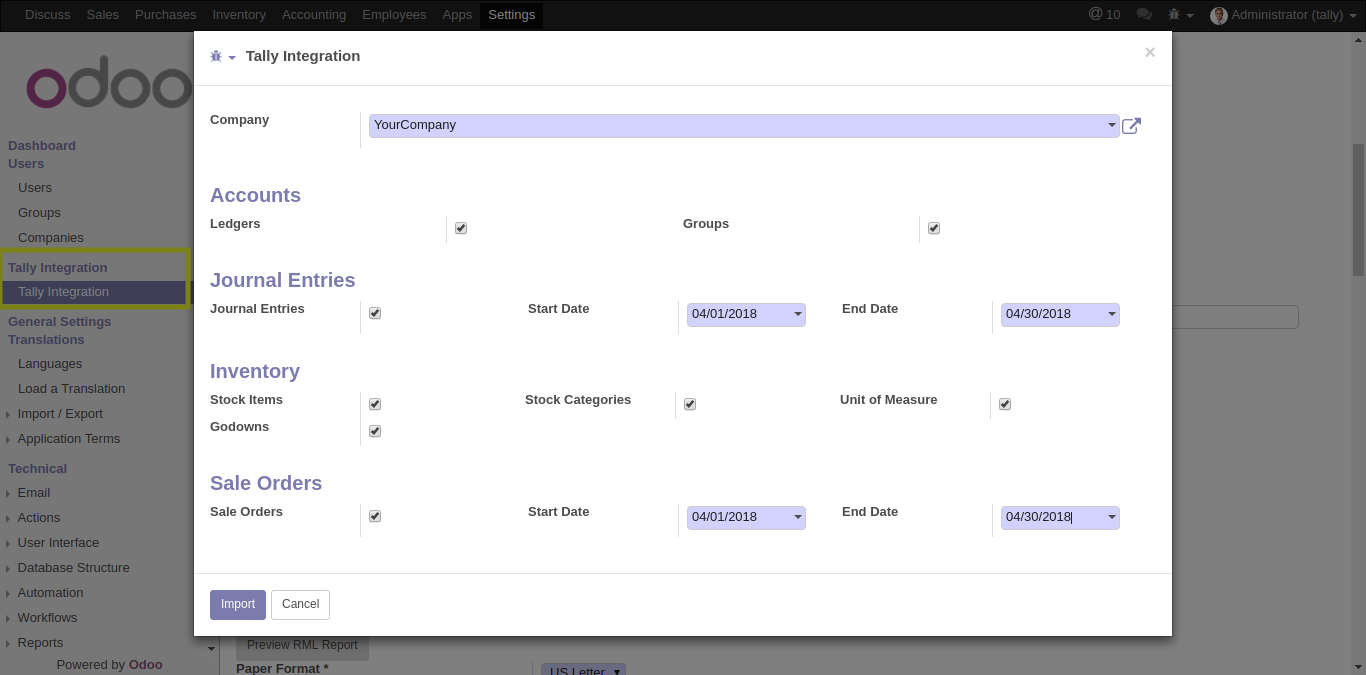Image resolution: width=1366 pixels, height=675 pixels.
Task: Toggle the Stock Categories checkbox
Action: click(690, 404)
